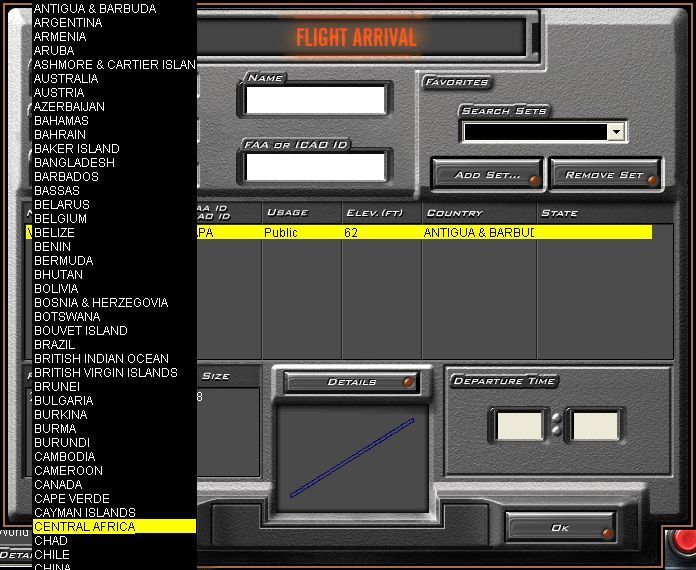The height and width of the screenshot is (570, 696).
Task: Select BAHAMAS from the dropdown list
Action: 61,120
